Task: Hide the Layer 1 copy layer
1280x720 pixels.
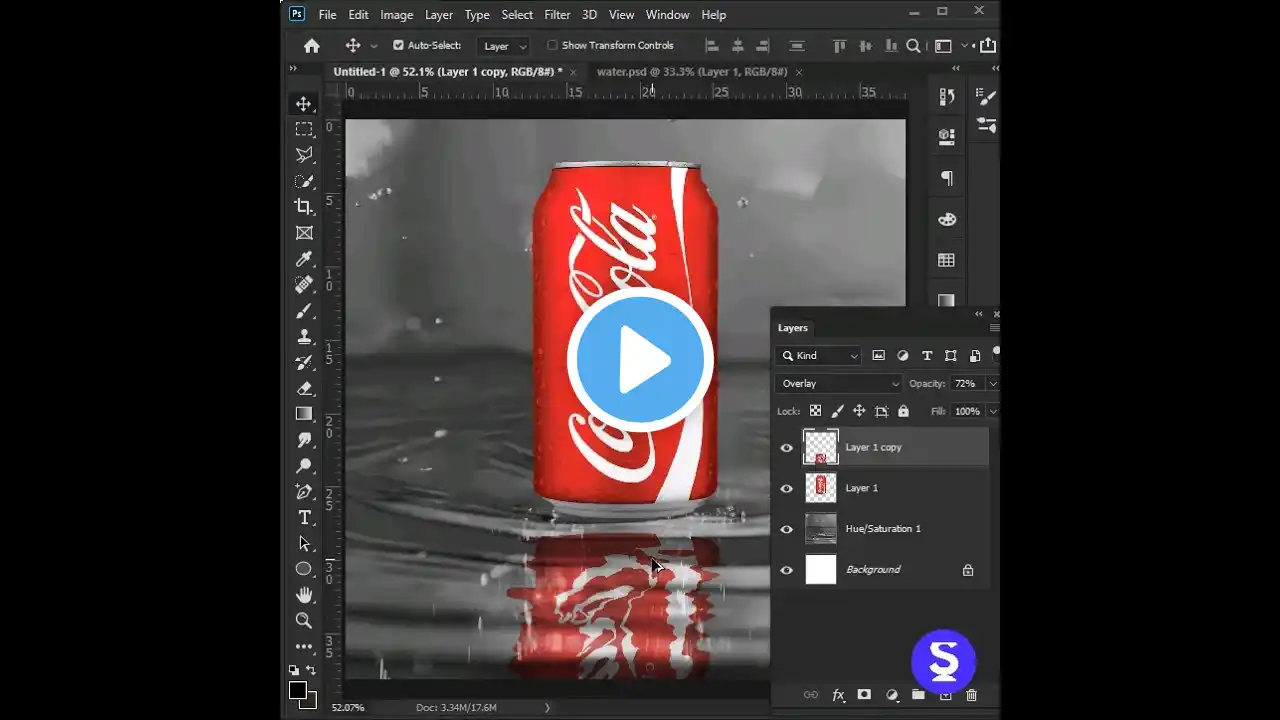Action: click(x=787, y=447)
